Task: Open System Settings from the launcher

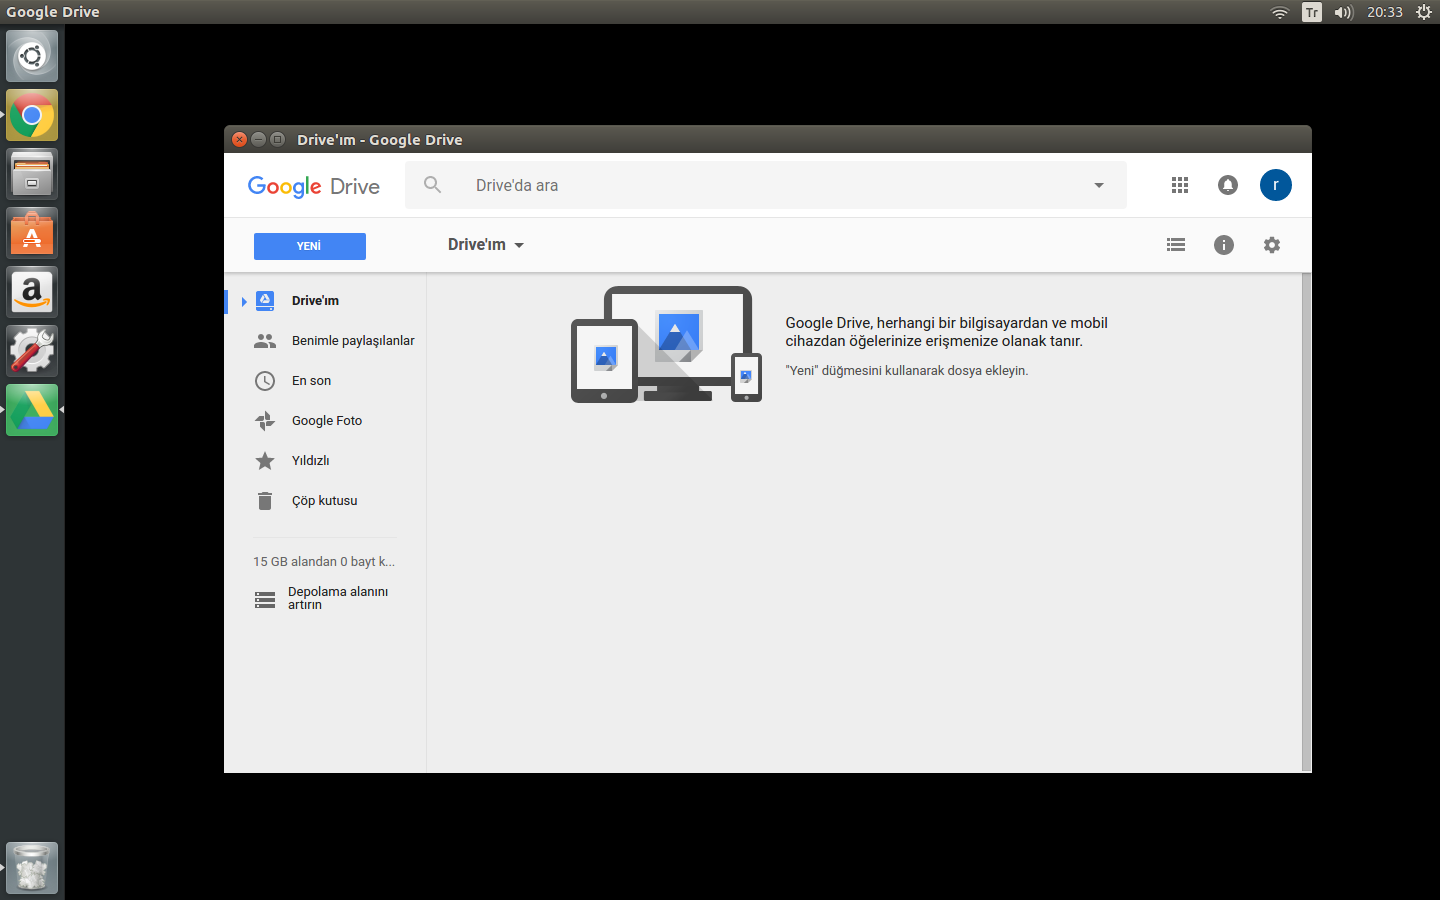Action: click(32, 351)
